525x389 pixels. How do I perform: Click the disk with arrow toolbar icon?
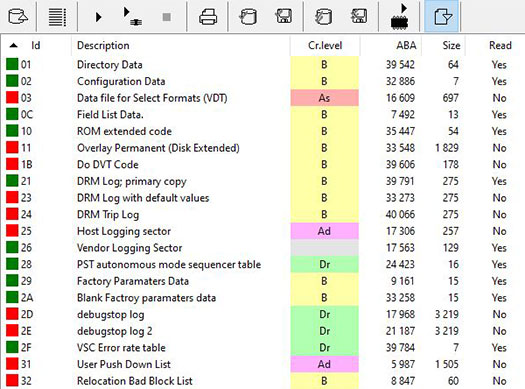pyautogui.click(x=18, y=16)
